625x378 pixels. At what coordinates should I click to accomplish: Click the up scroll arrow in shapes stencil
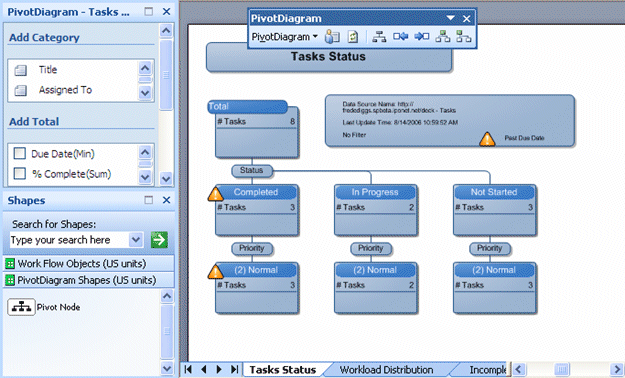click(167, 296)
